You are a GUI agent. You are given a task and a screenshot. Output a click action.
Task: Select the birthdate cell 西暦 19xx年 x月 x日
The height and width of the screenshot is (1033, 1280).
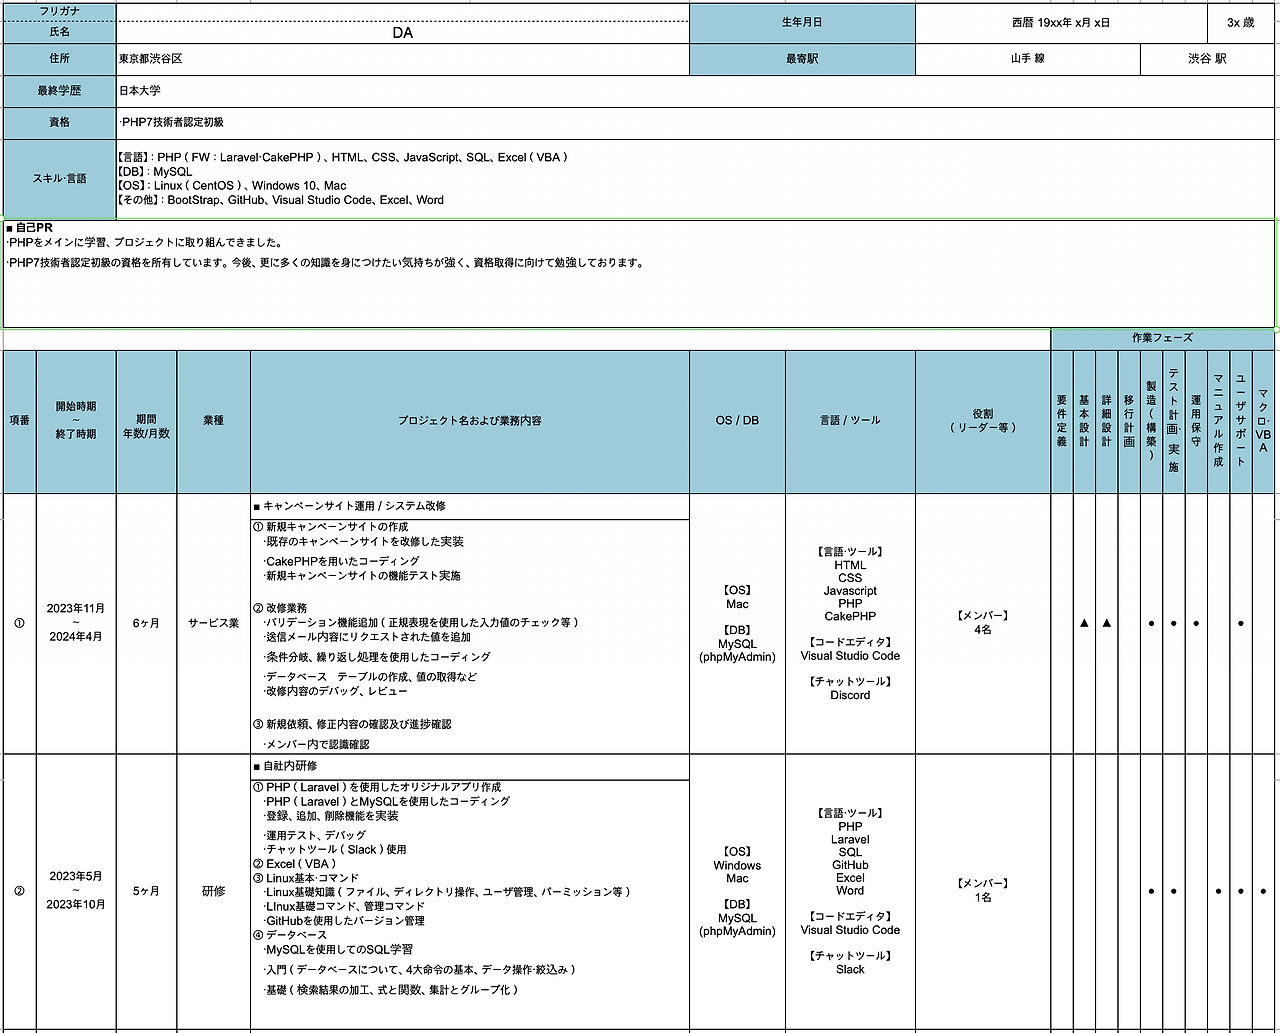coord(1060,23)
